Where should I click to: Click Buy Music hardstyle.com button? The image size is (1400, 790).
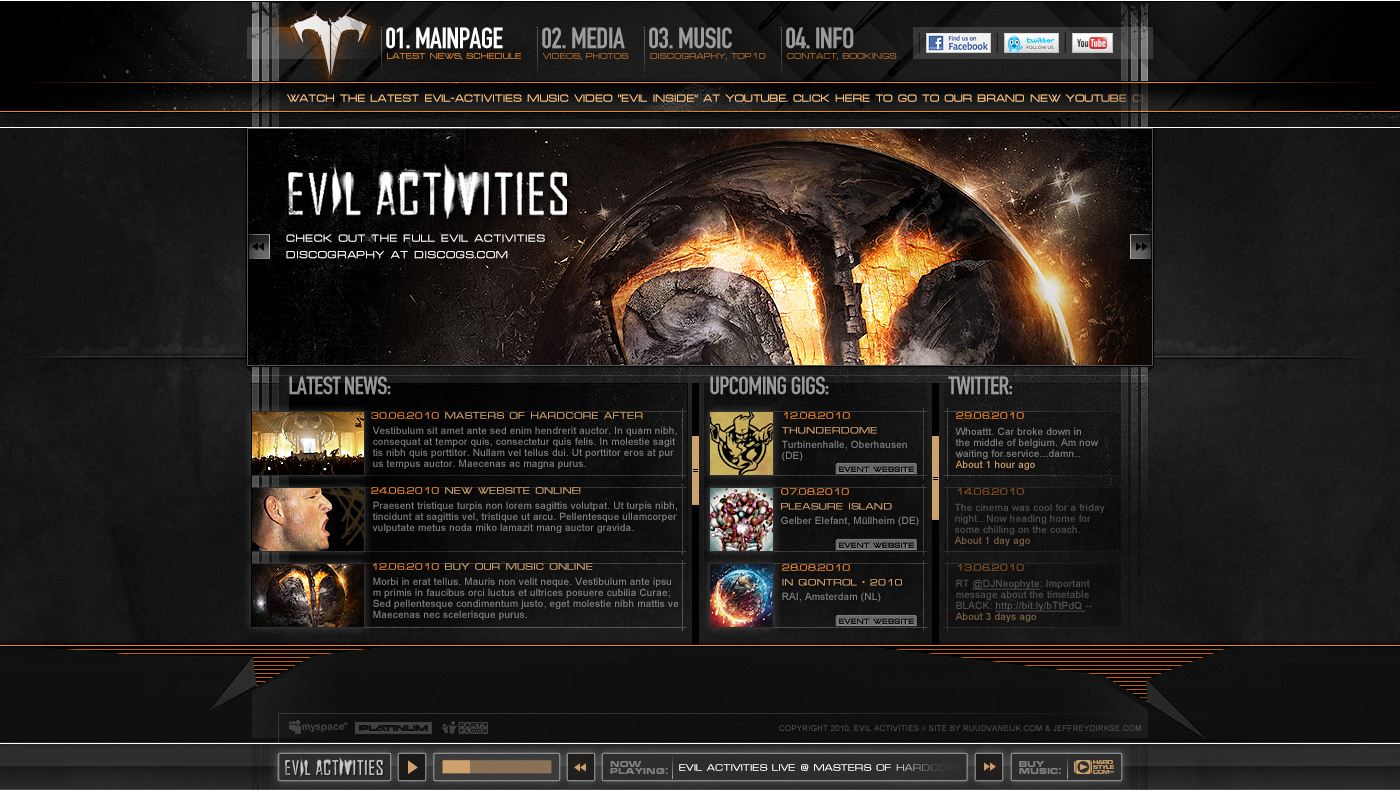1066,767
